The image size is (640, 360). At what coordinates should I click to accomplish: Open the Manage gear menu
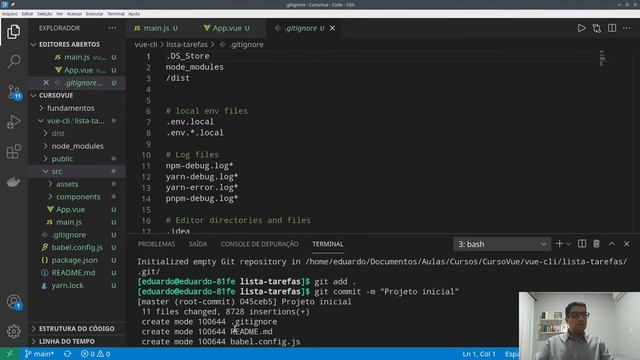[x=13, y=331]
